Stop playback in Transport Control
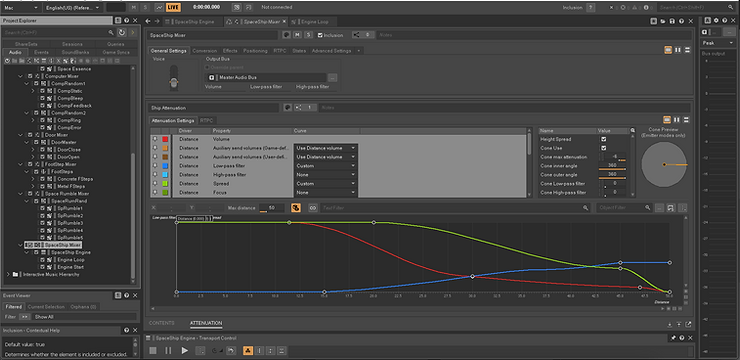 point(153,351)
